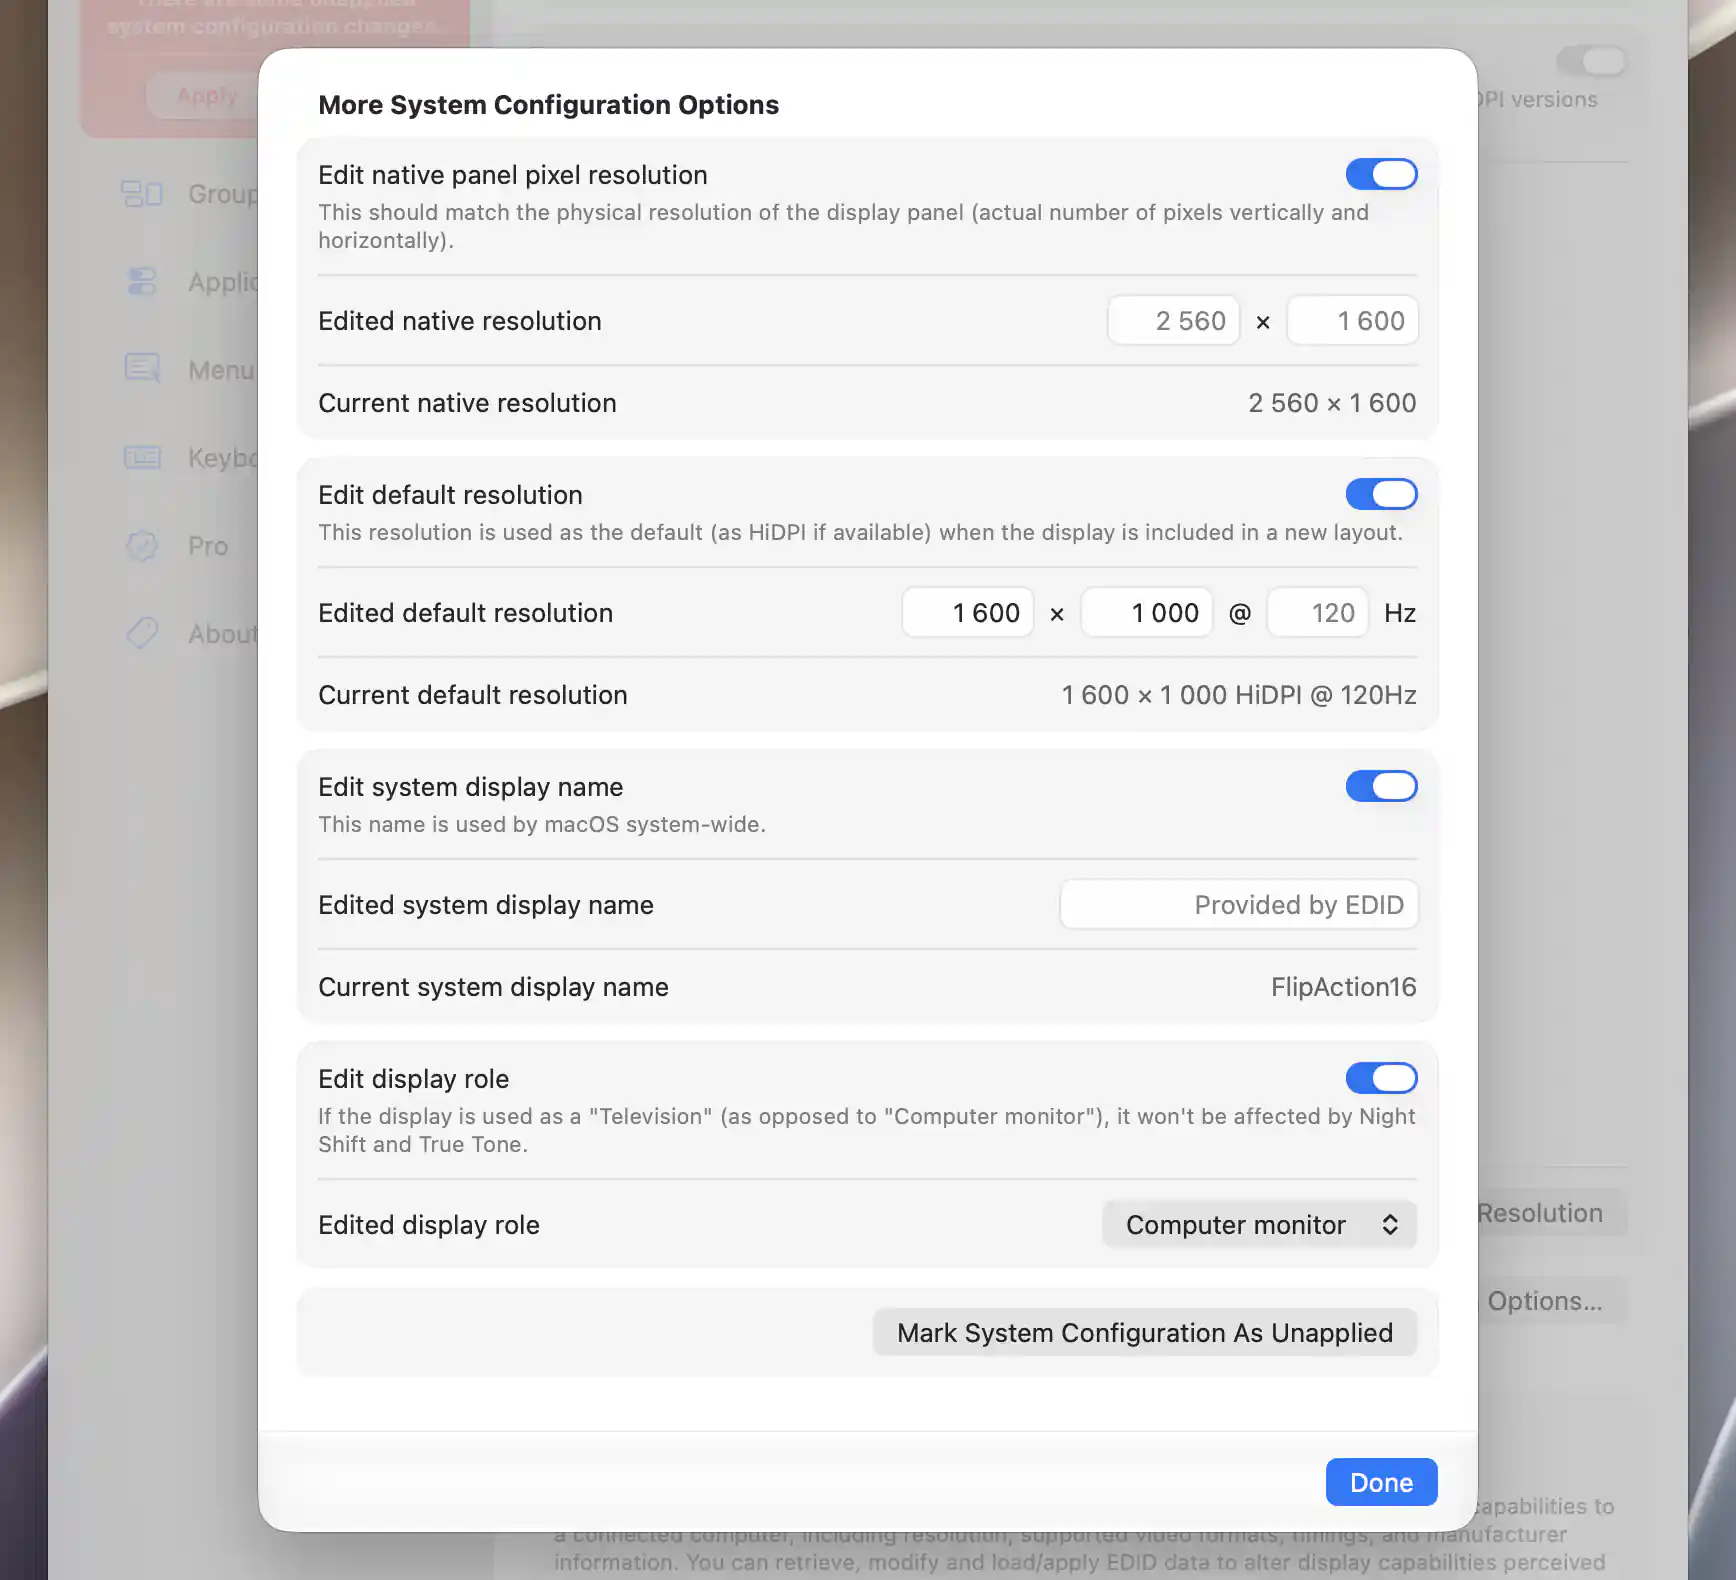Click the dimmed Apply button in background window
This screenshot has width=1736, height=1580.
[203, 96]
